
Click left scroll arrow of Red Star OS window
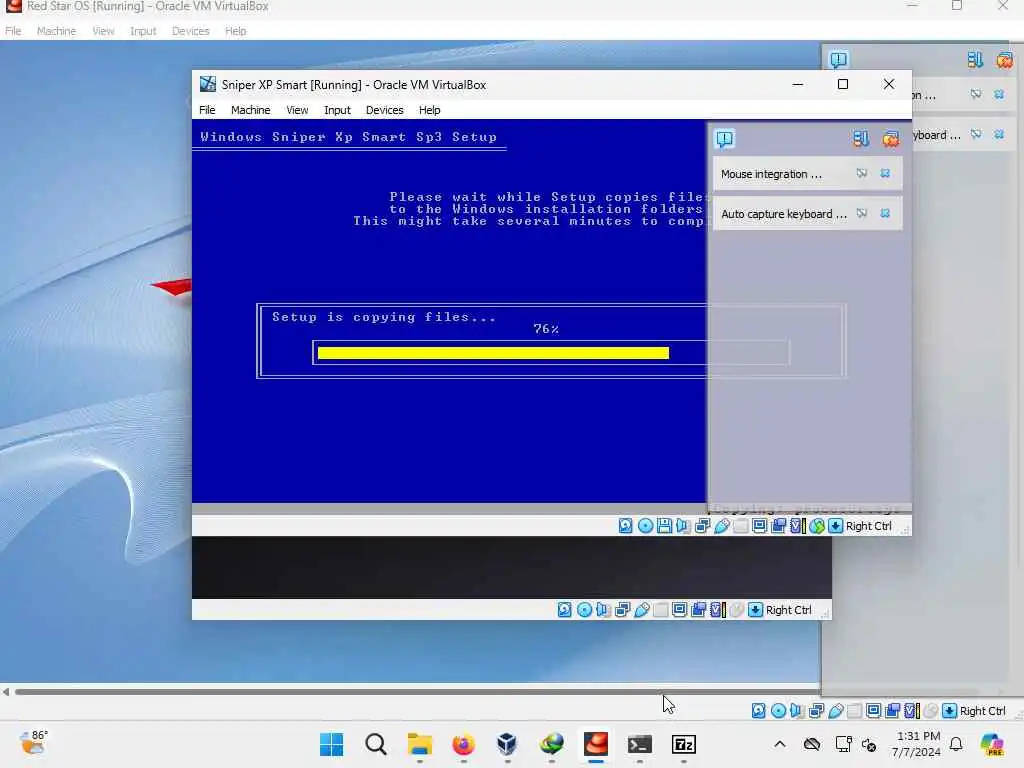(x=6, y=692)
